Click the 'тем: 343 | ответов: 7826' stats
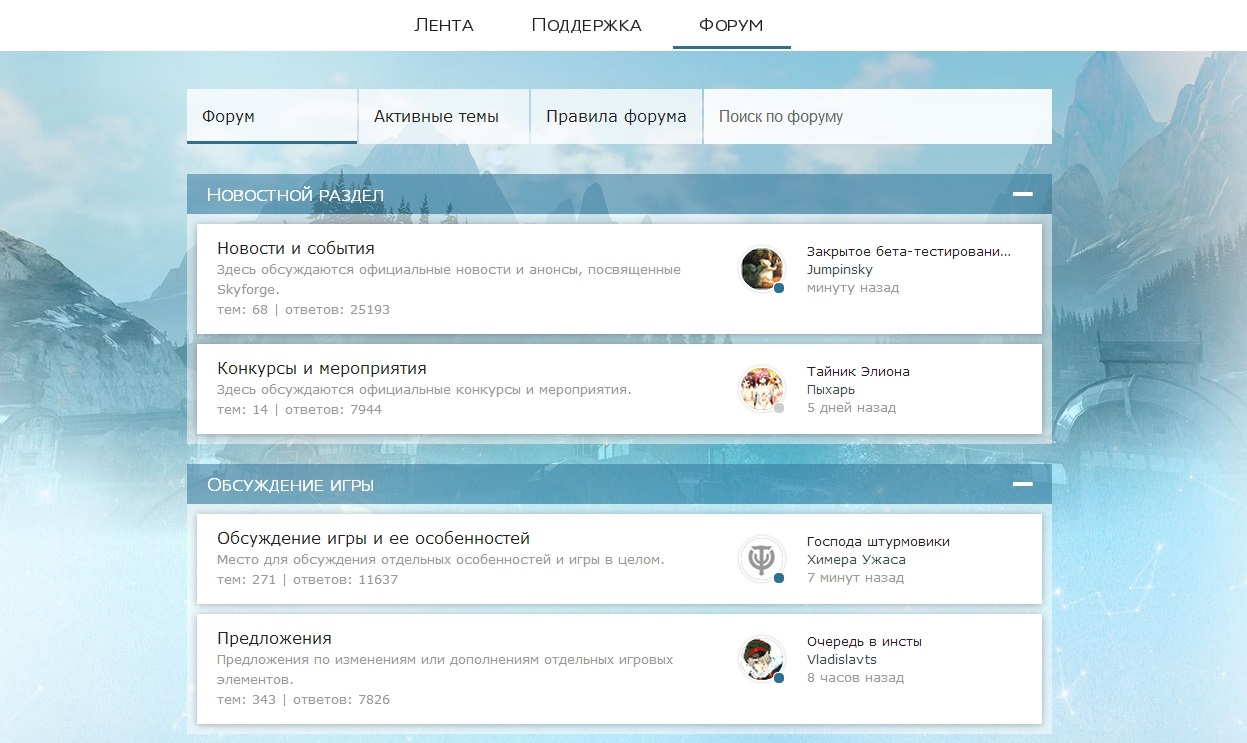 303,700
